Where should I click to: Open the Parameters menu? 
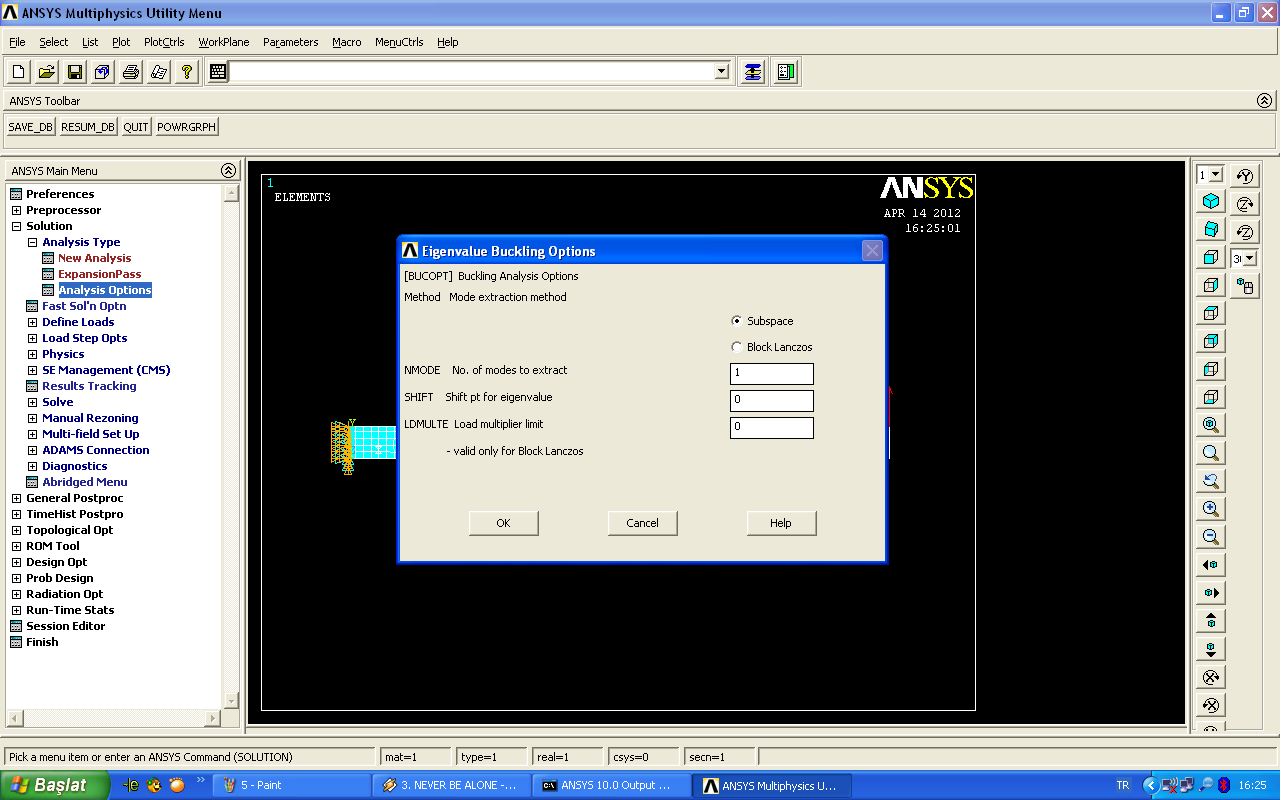click(290, 42)
